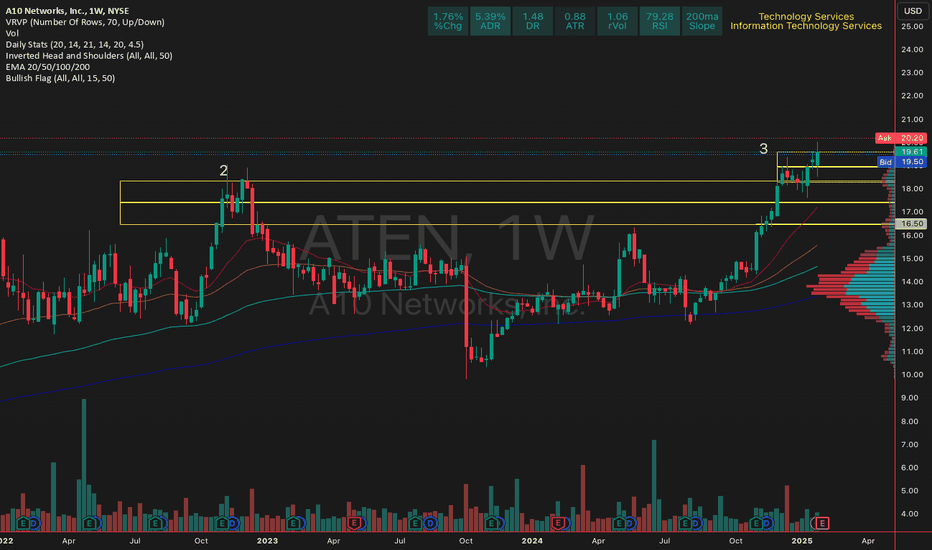The width and height of the screenshot is (932, 550).
Task: Click the 5.39% ADR stat box
Action: pyautogui.click(x=490, y=21)
